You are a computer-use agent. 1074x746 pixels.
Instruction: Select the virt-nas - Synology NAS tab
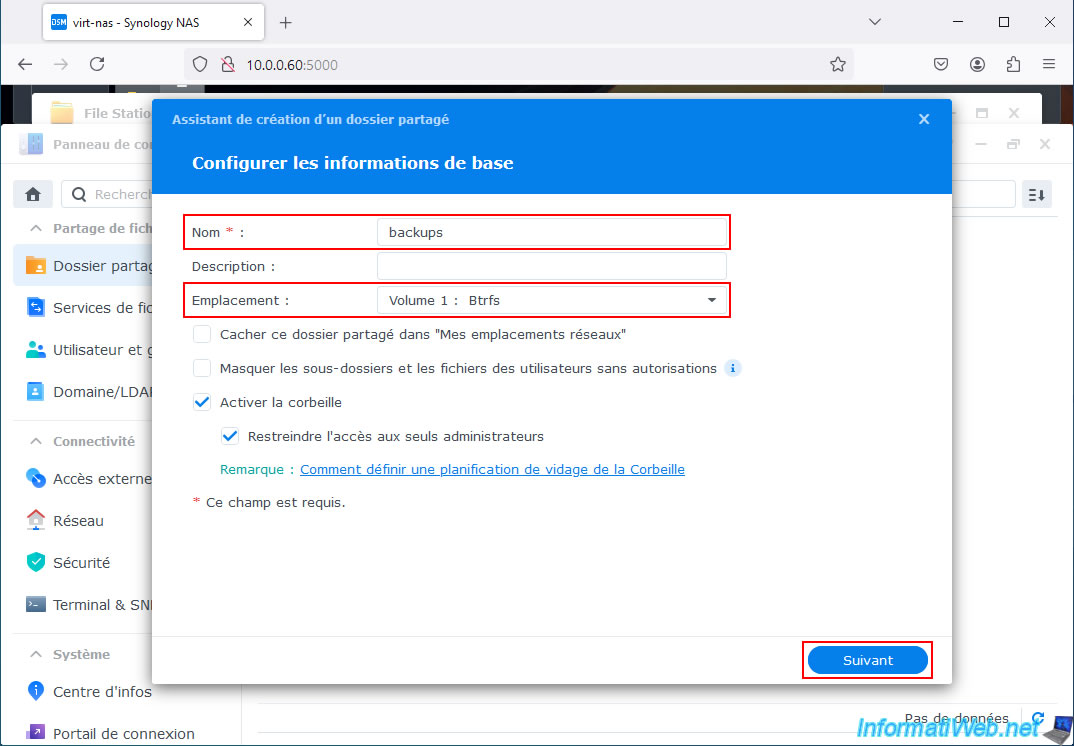click(153, 23)
